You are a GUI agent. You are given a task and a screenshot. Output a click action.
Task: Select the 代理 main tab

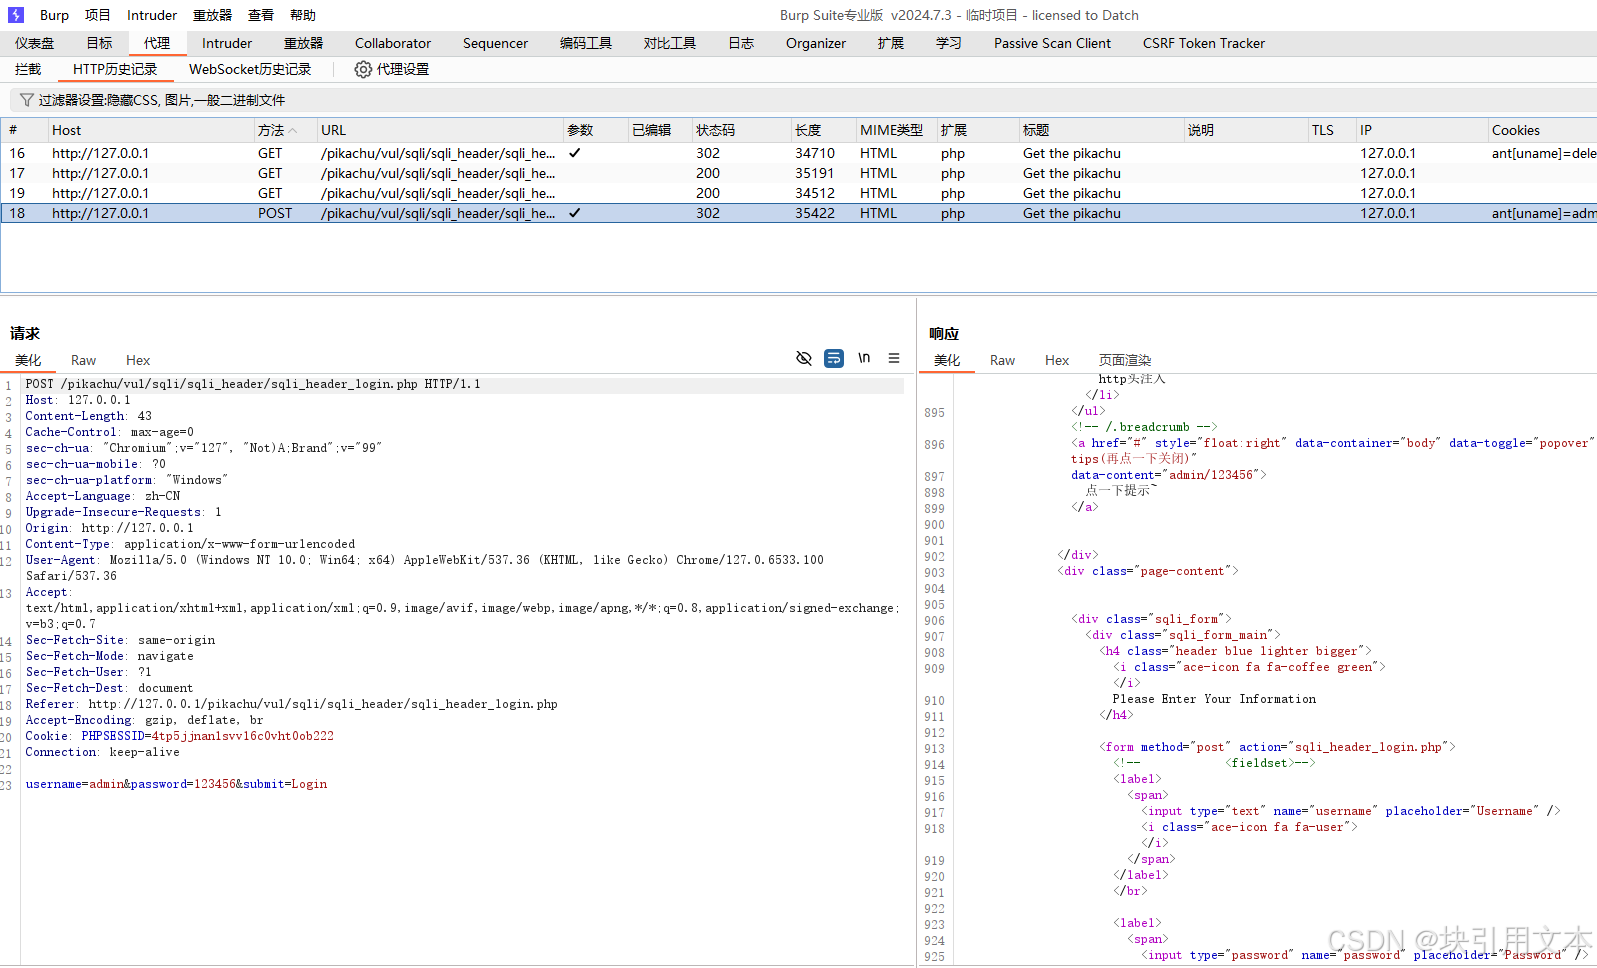pos(157,43)
